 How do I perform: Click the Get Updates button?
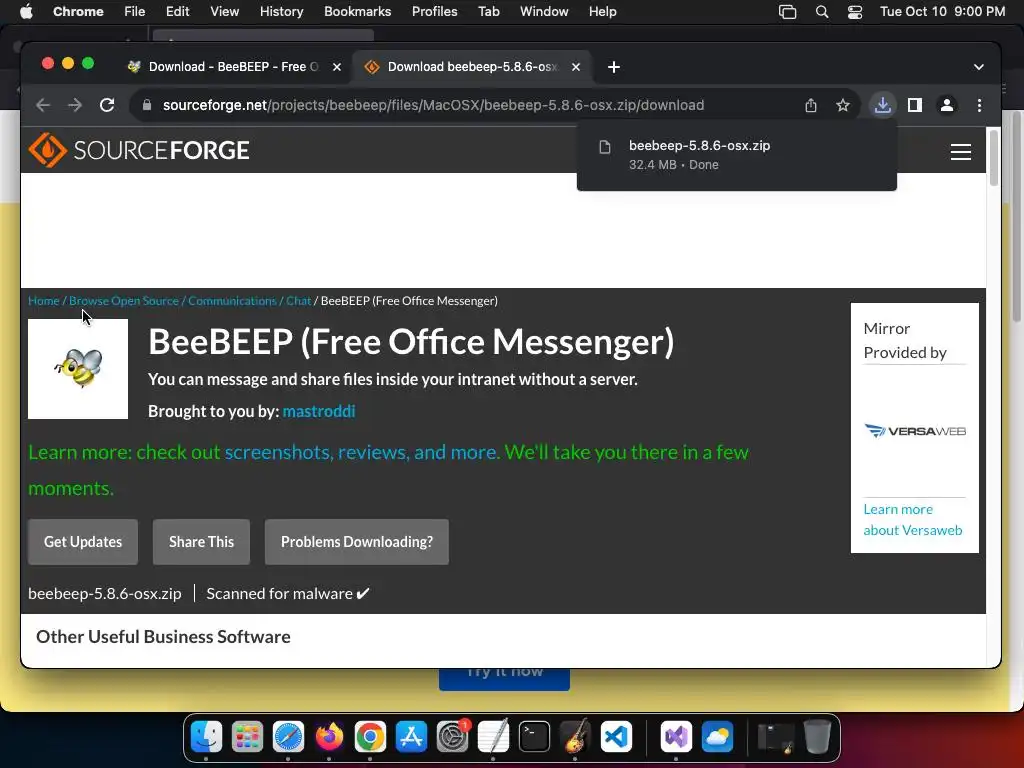click(83, 542)
